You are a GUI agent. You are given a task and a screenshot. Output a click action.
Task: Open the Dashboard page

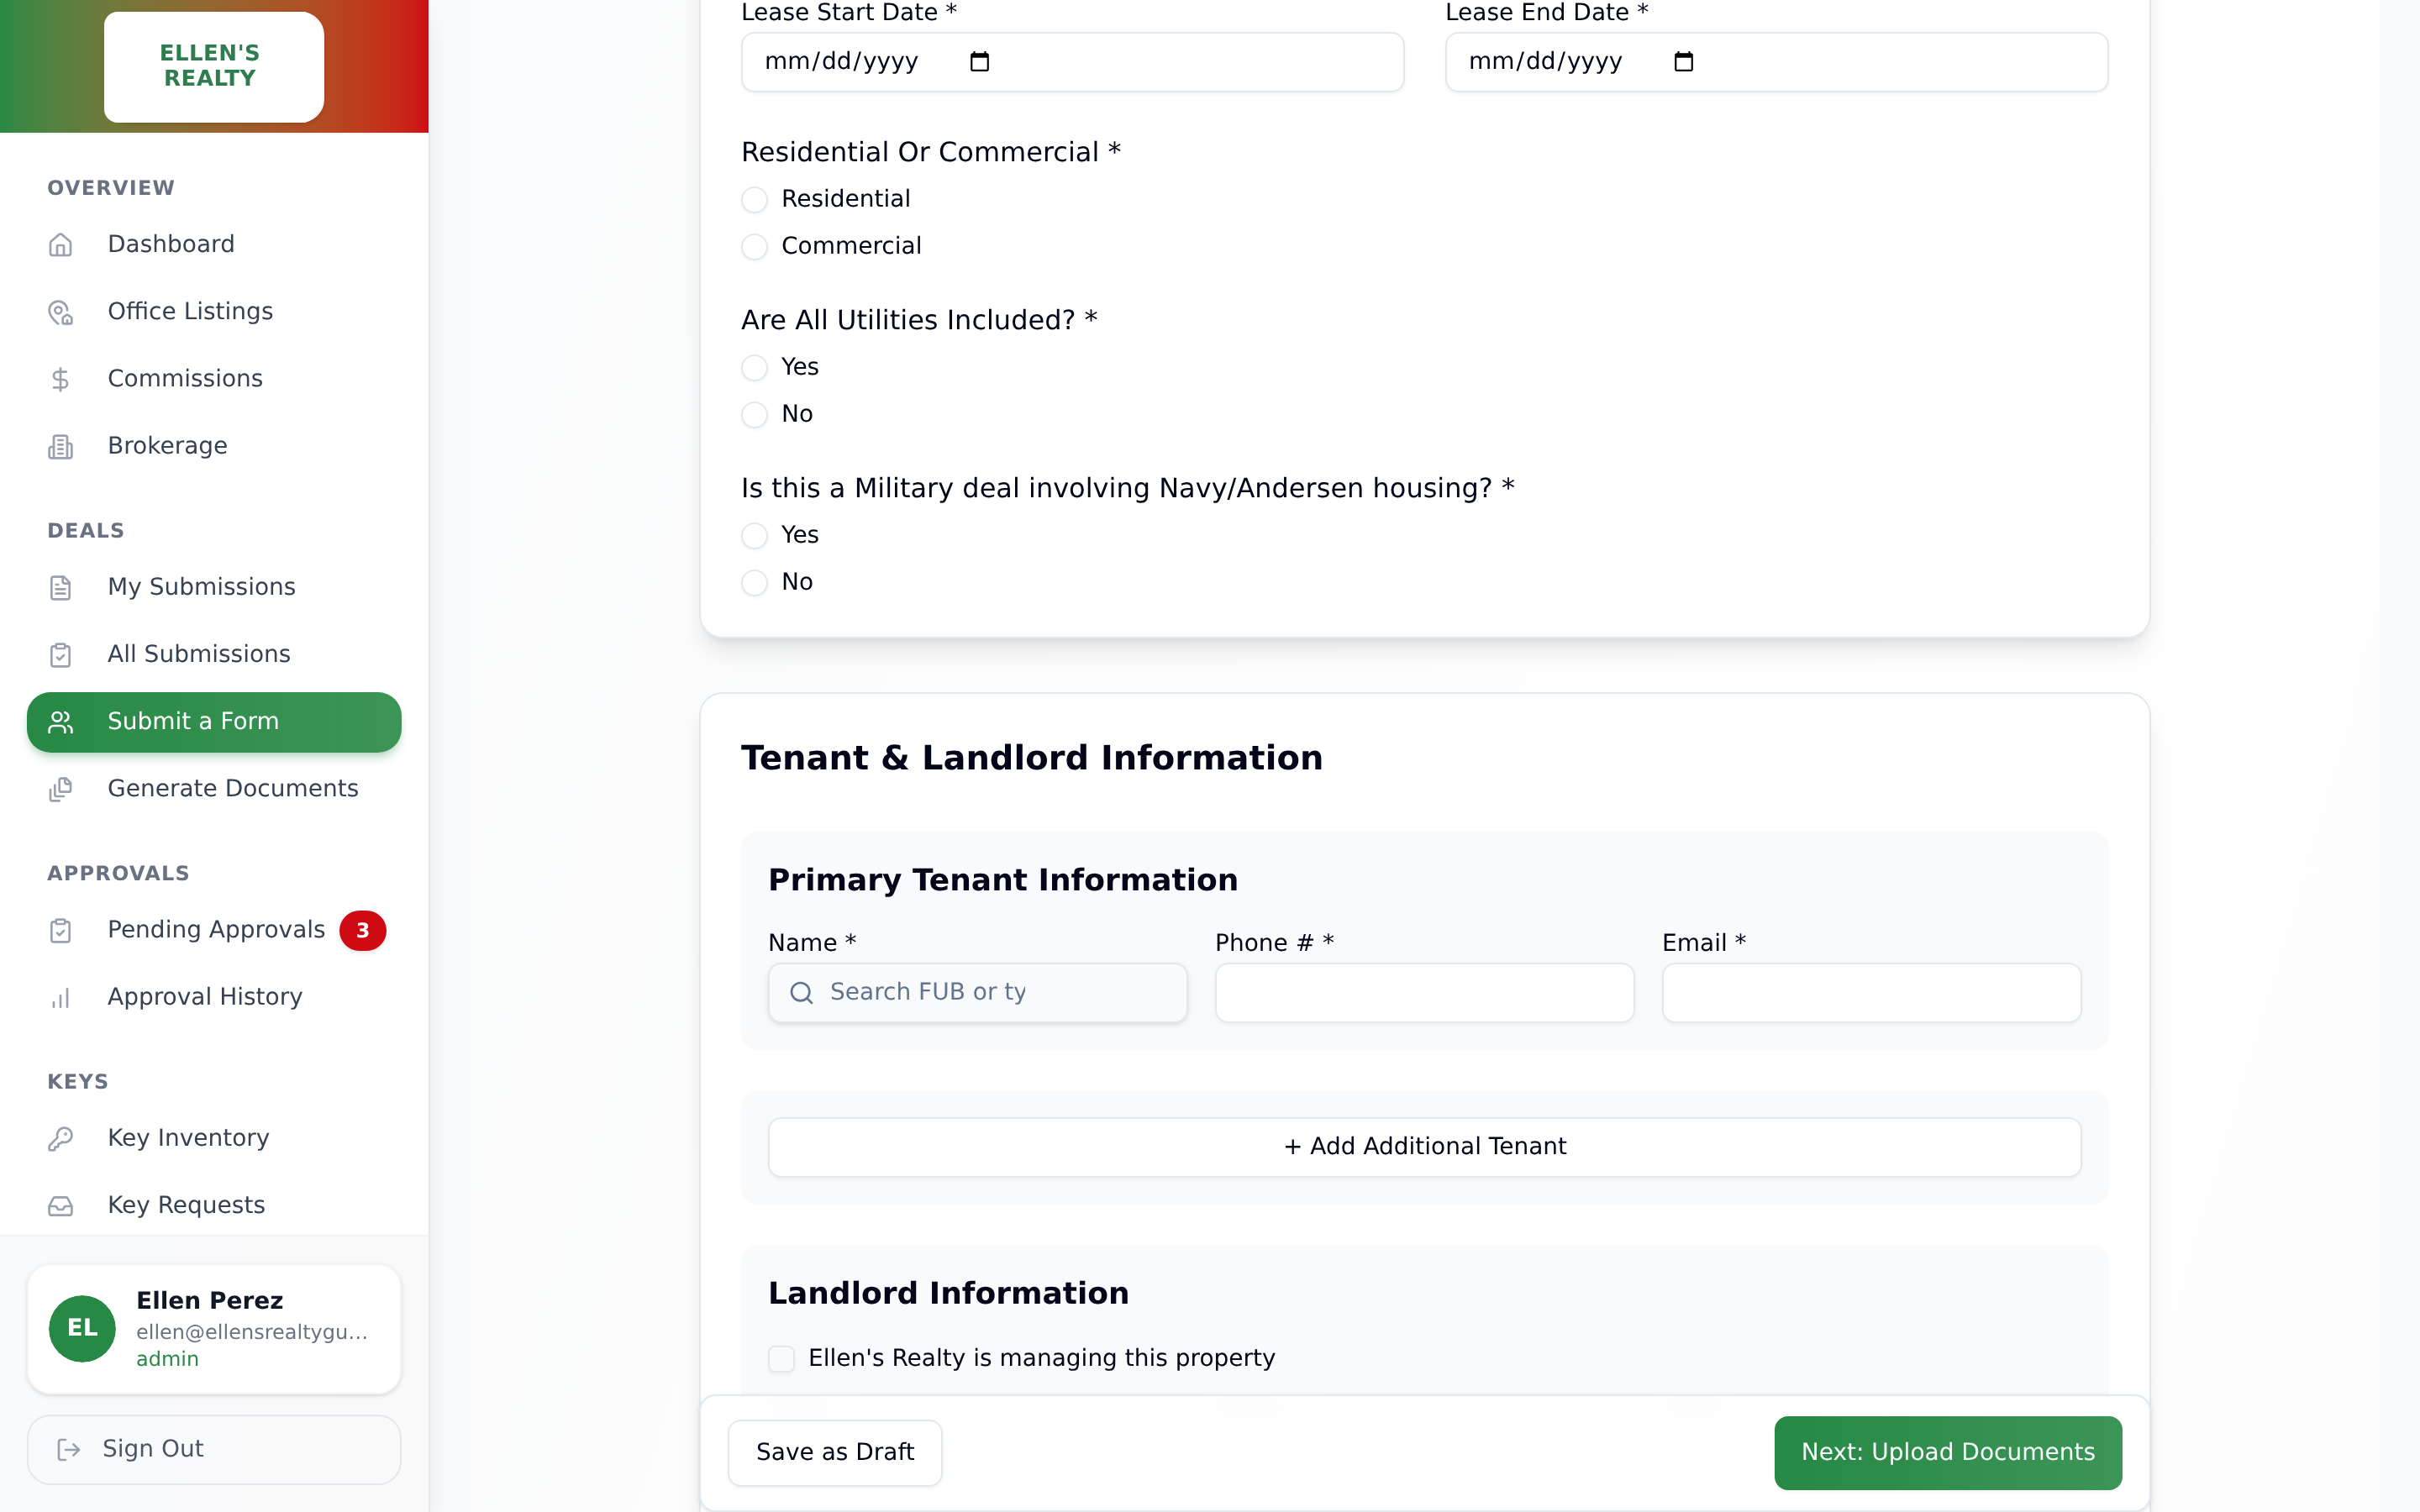point(214,244)
